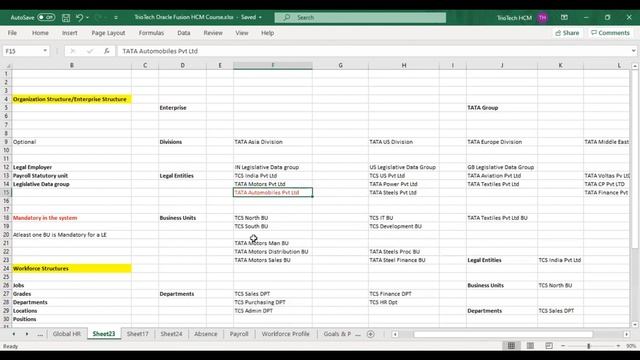Image resolution: width=640 pixels, height=360 pixels.
Task: Select column H header
Action: point(404,65)
